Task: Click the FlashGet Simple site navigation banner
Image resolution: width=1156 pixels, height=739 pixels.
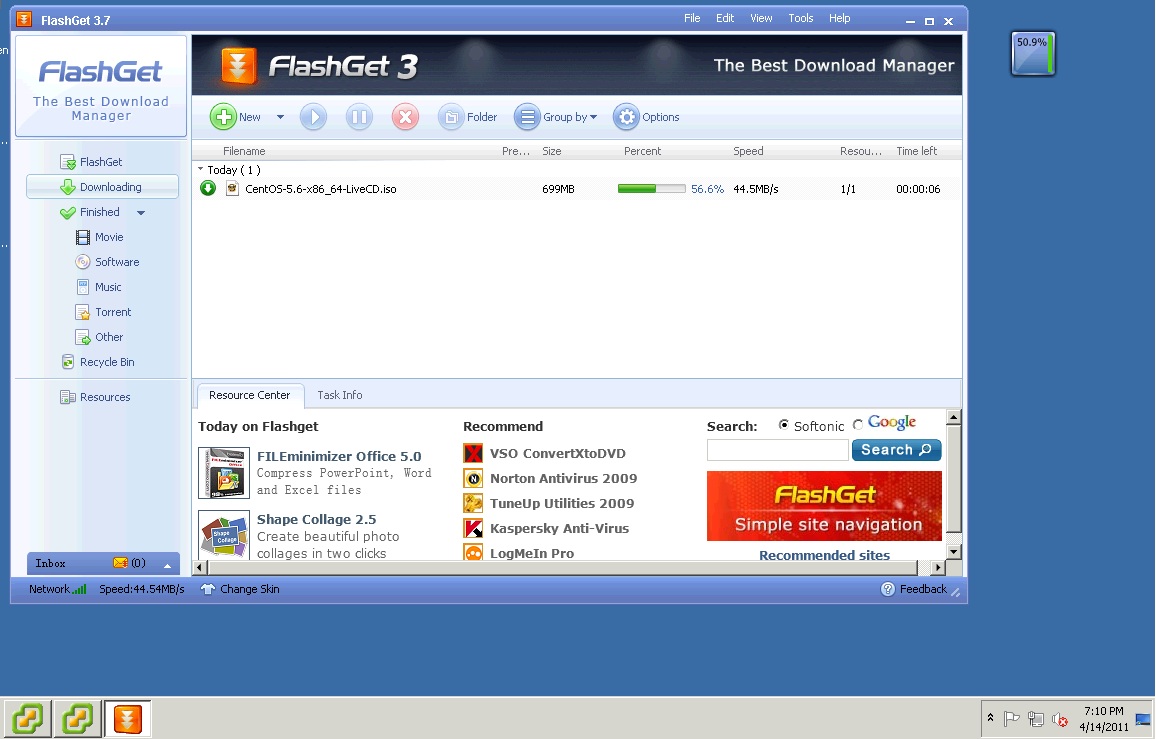Action: pyautogui.click(x=824, y=506)
